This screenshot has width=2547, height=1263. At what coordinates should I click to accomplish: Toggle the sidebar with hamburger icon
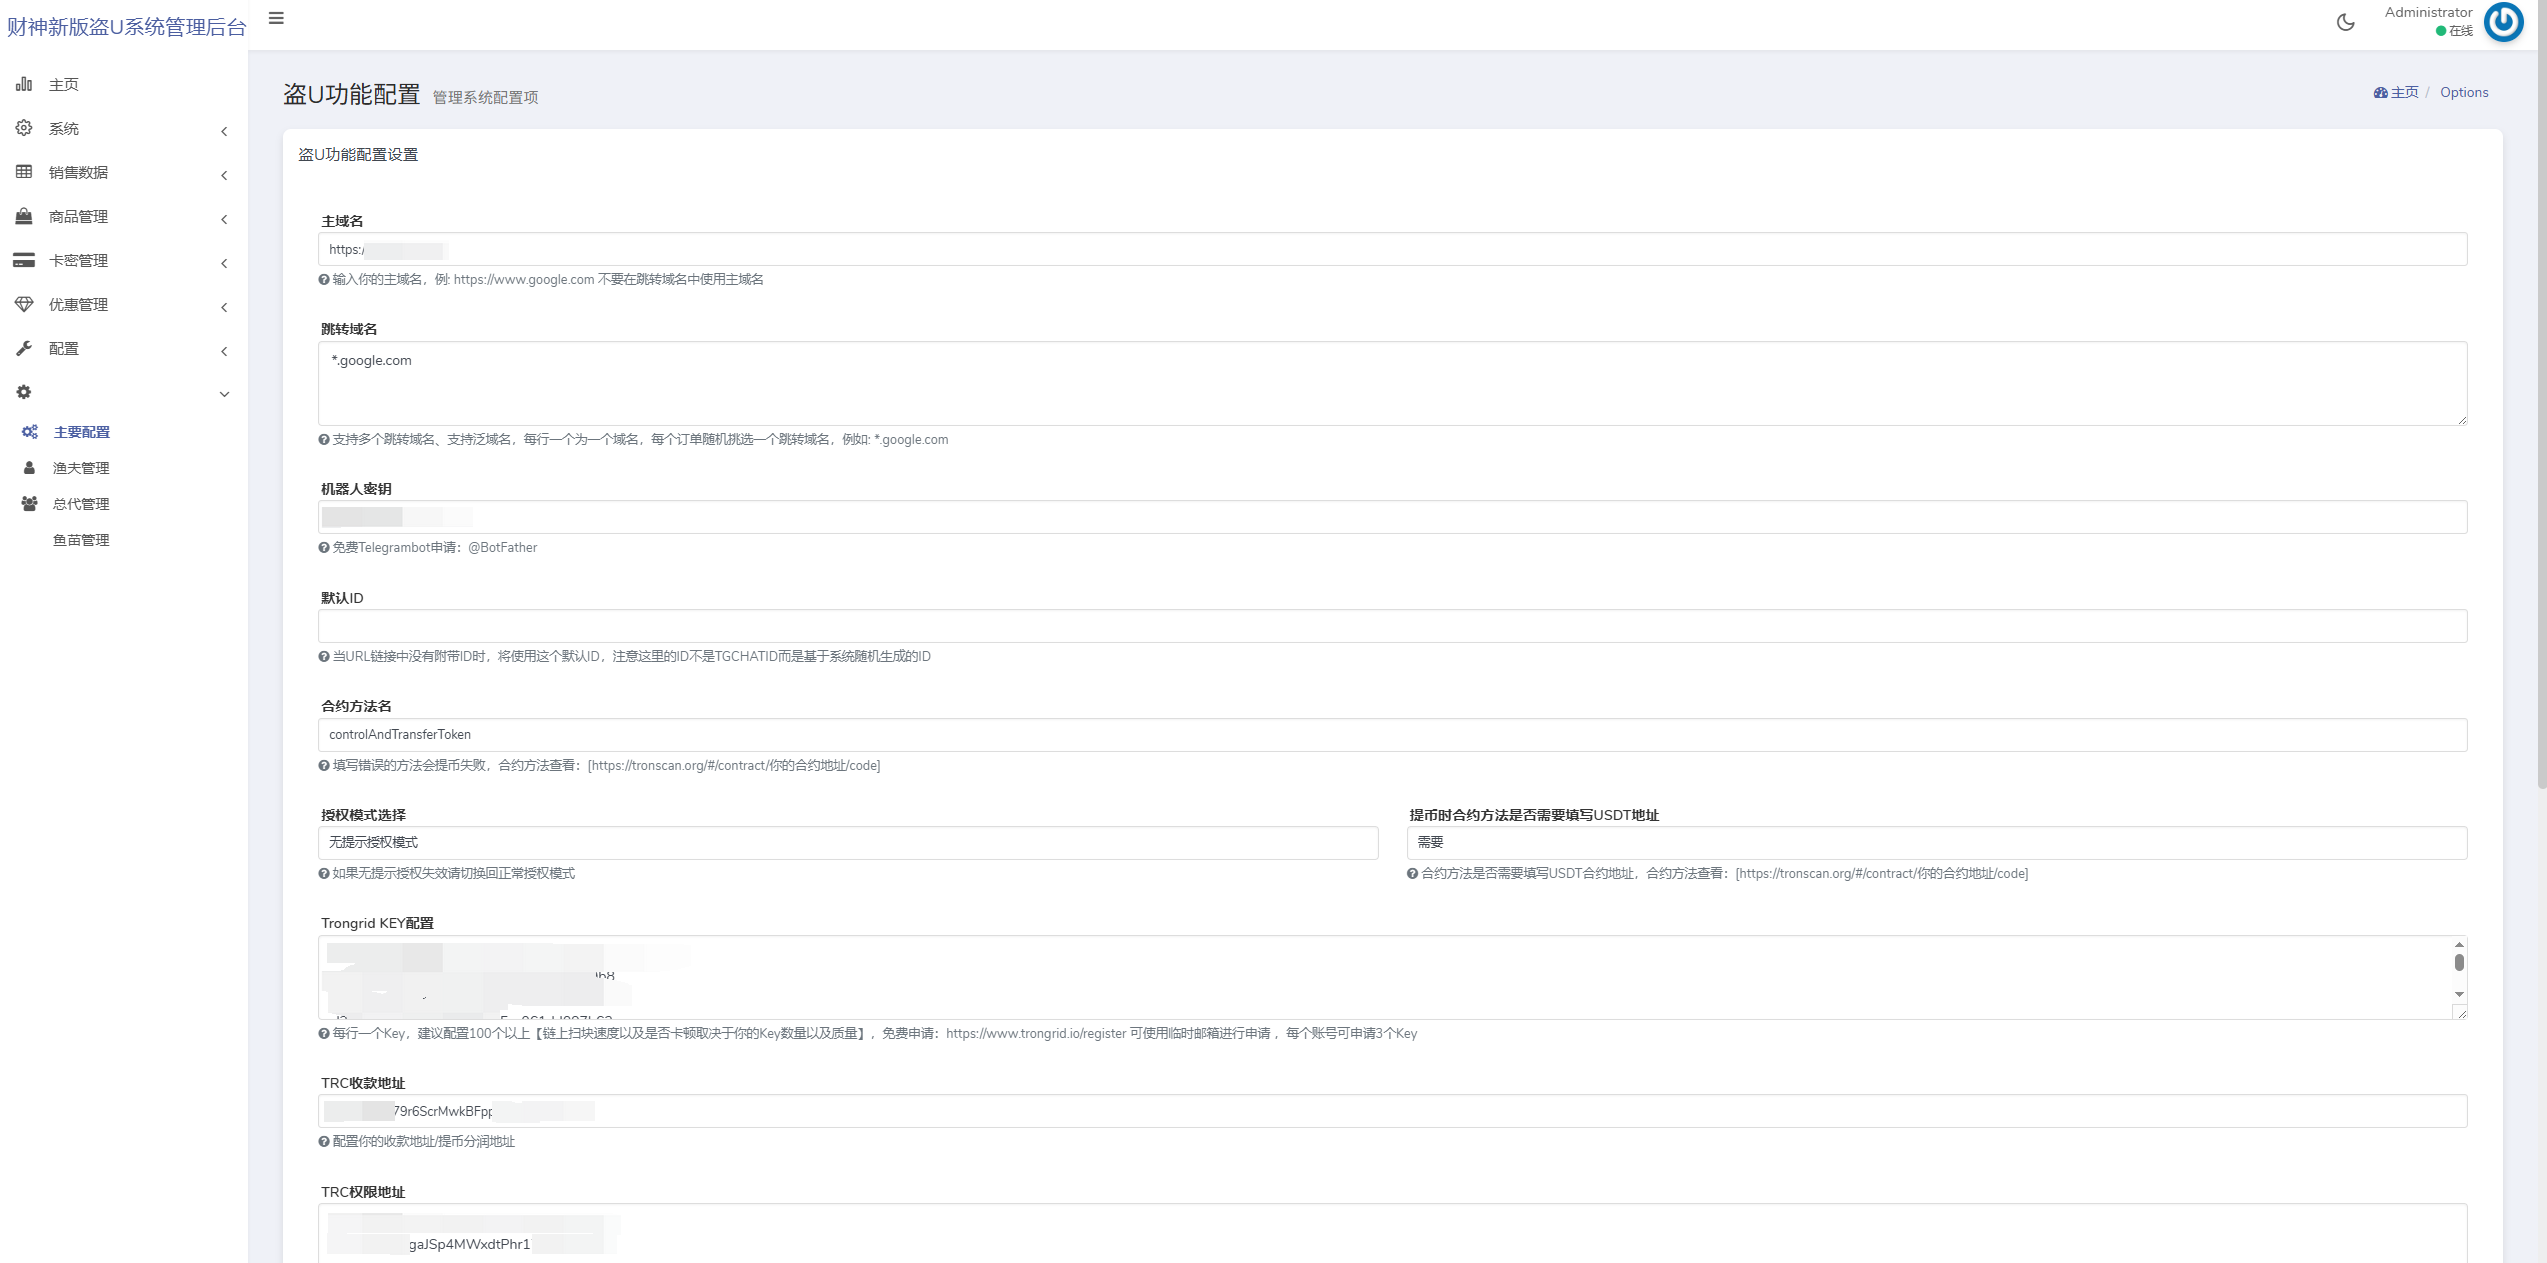(x=276, y=18)
